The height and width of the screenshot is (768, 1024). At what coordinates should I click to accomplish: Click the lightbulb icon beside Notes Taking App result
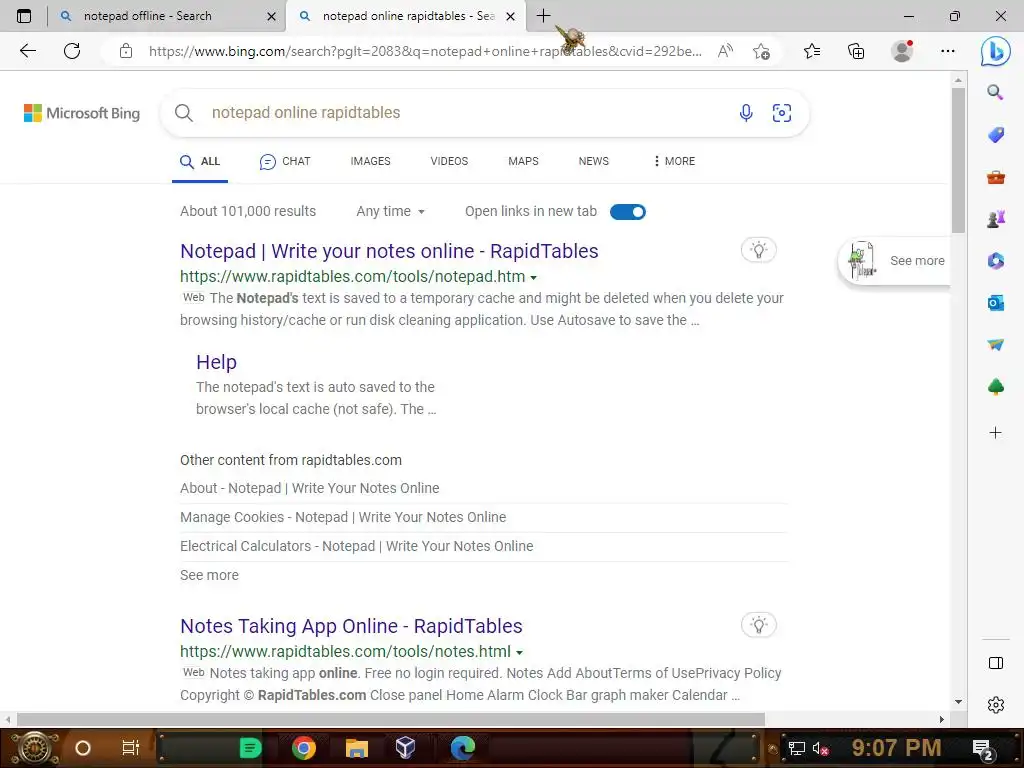point(758,625)
